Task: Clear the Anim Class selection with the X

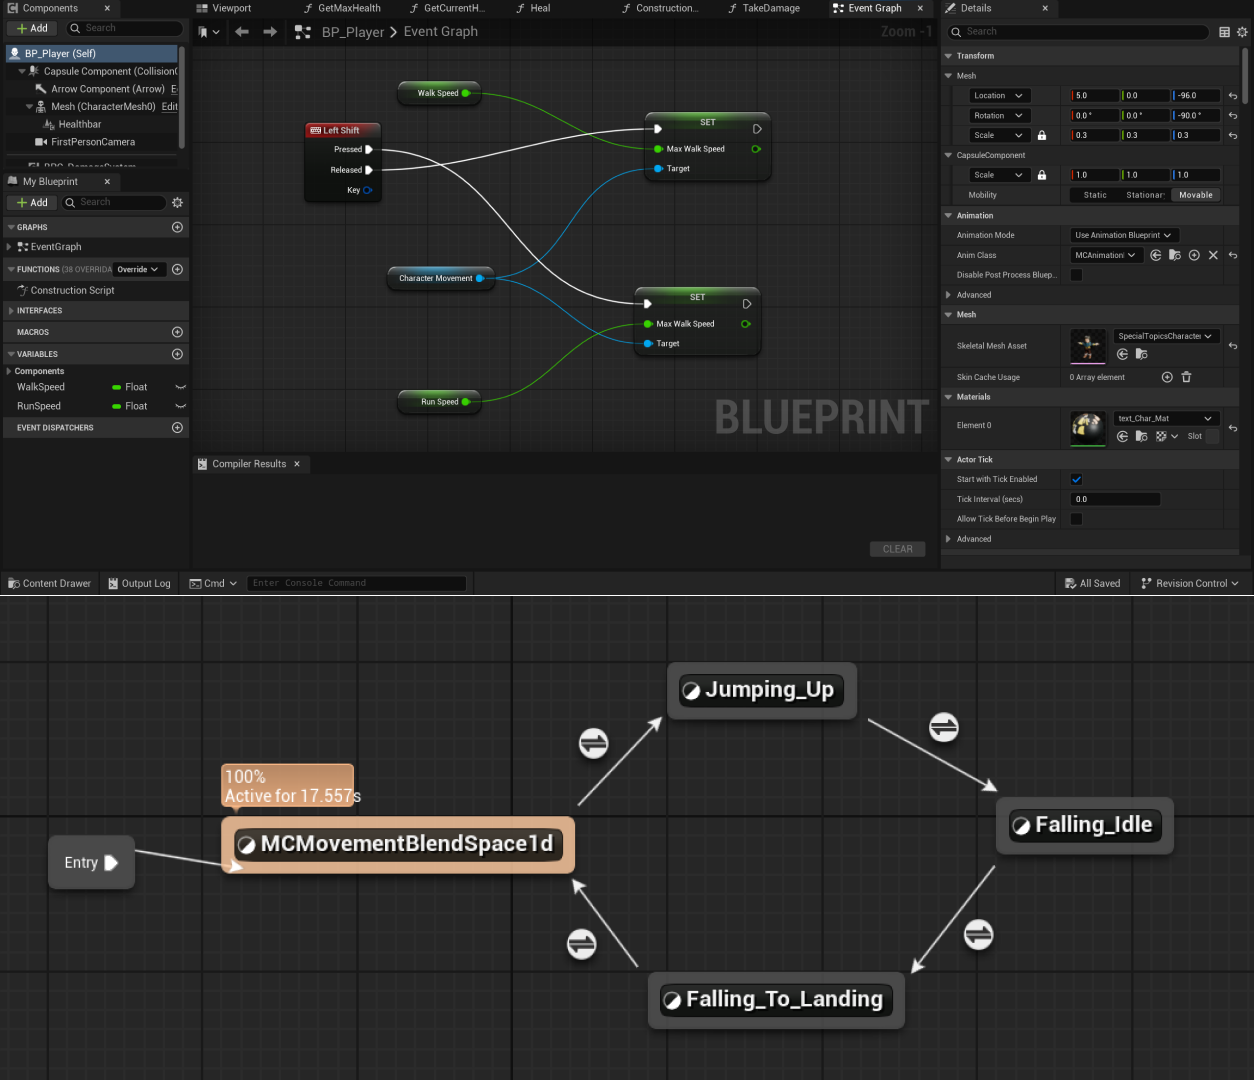Action: pos(1213,255)
